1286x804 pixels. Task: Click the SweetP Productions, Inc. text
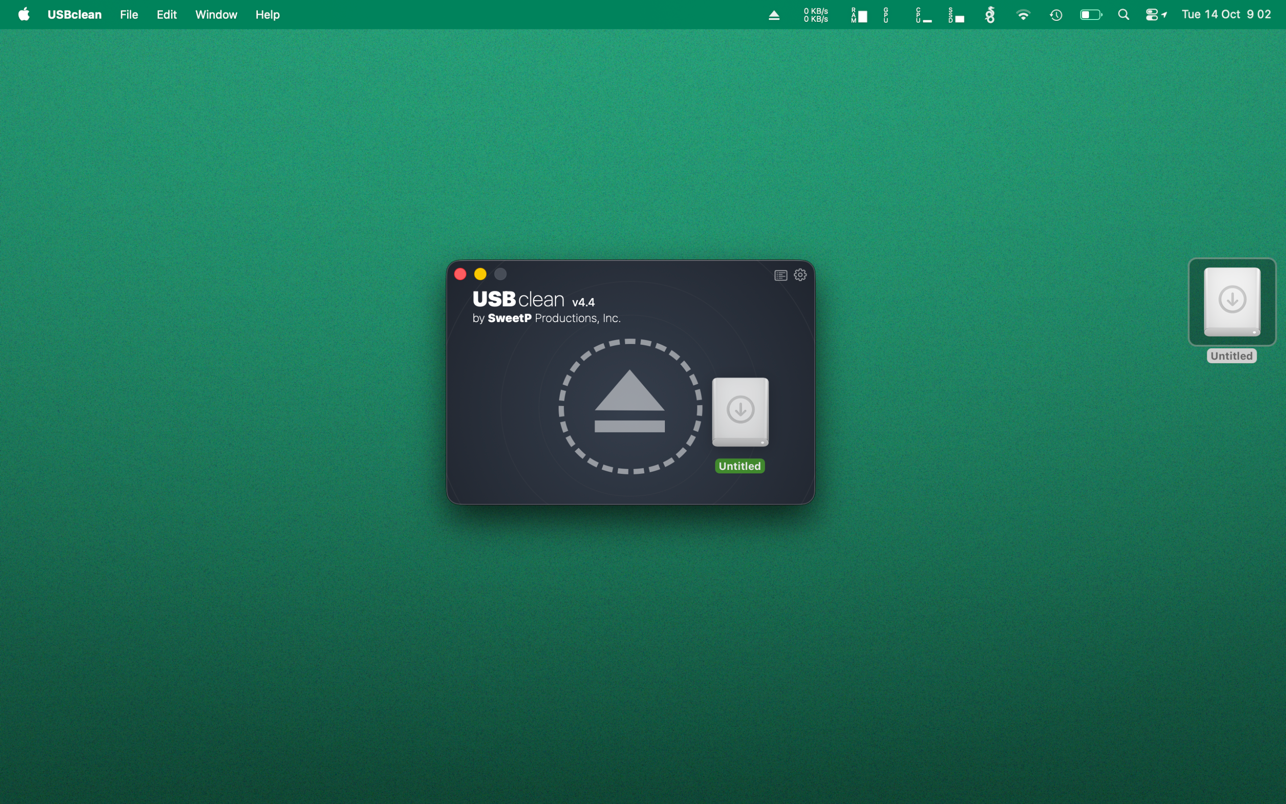pyautogui.click(x=554, y=318)
